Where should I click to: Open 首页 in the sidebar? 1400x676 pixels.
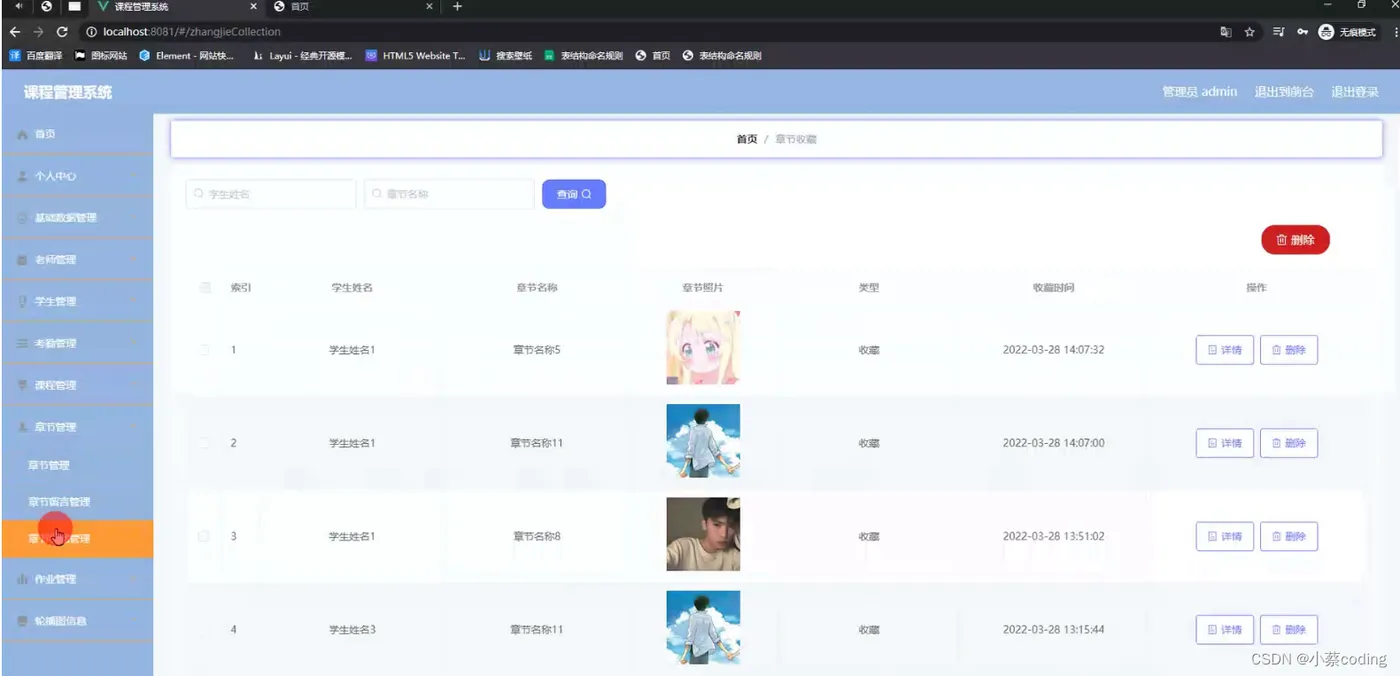pos(77,134)
